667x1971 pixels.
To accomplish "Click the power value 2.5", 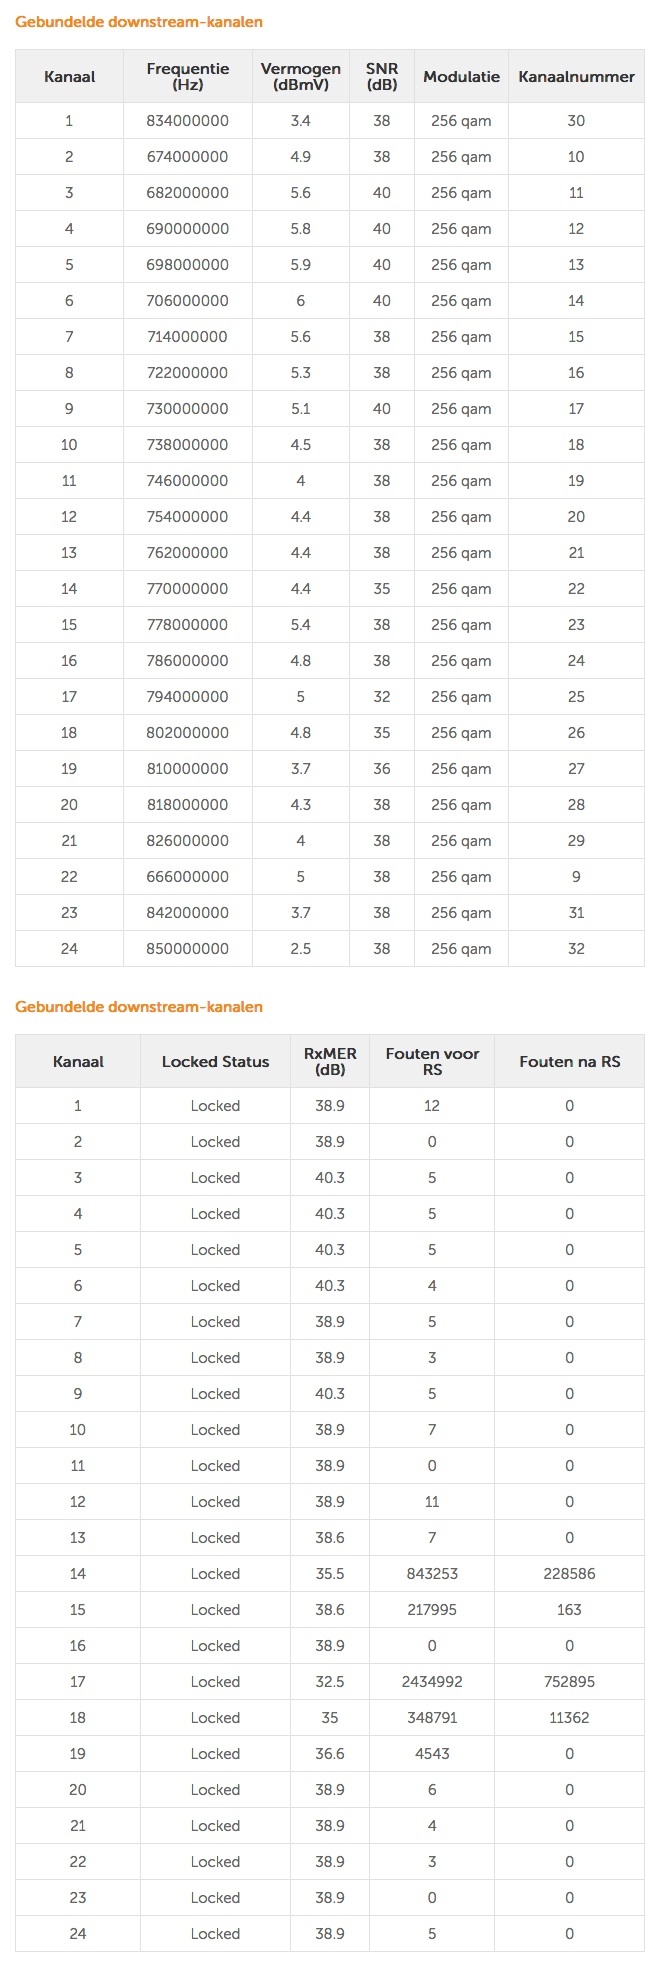I will pyautogui.click(x=300, y=949).
